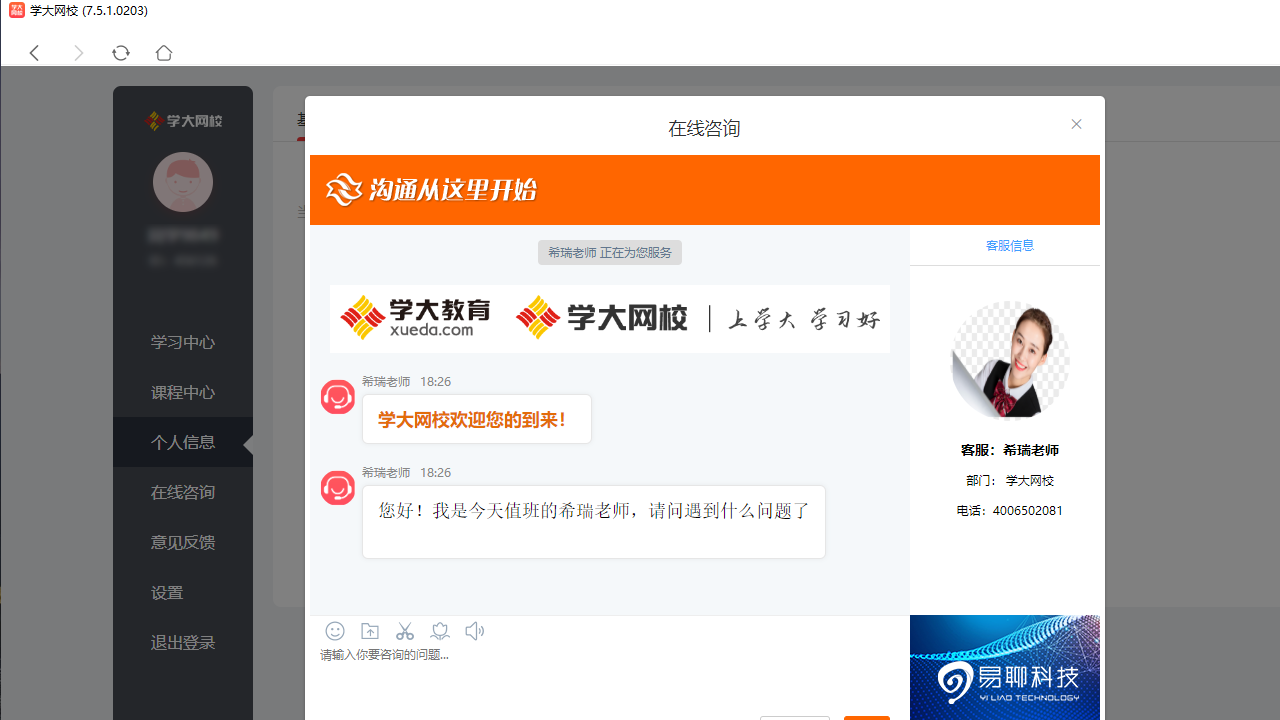Select 在线咨询 in the sidebar
The image size is (1280, 720).
182,491
